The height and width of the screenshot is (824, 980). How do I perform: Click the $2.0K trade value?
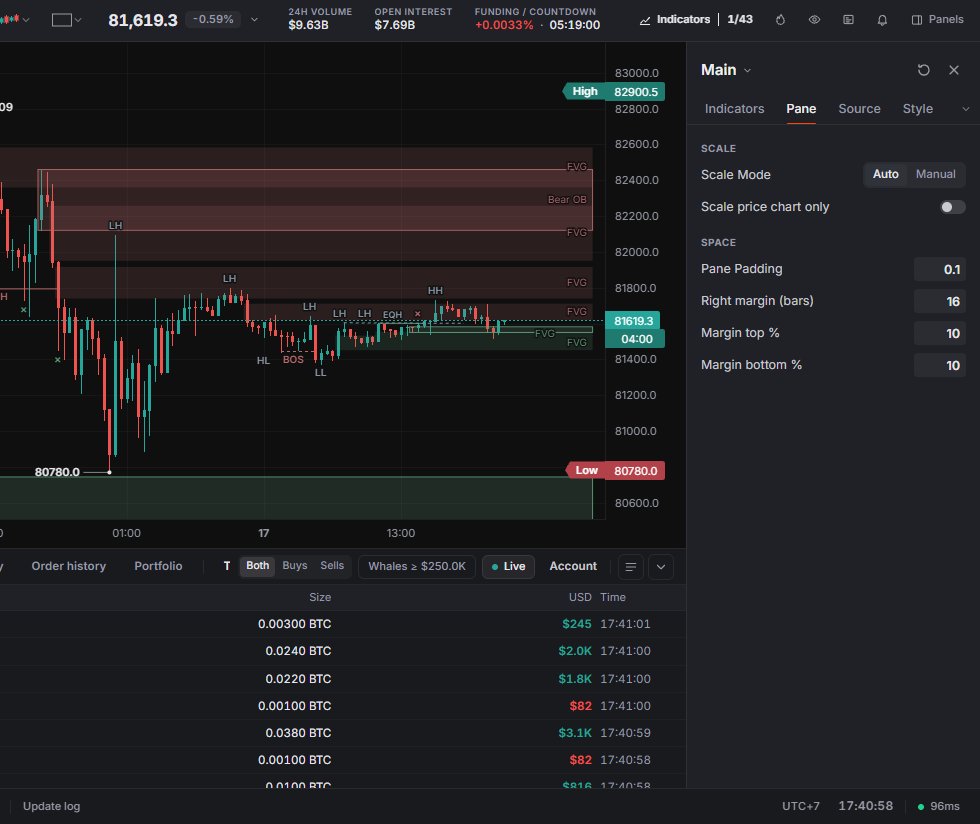(x=575, y=651)
